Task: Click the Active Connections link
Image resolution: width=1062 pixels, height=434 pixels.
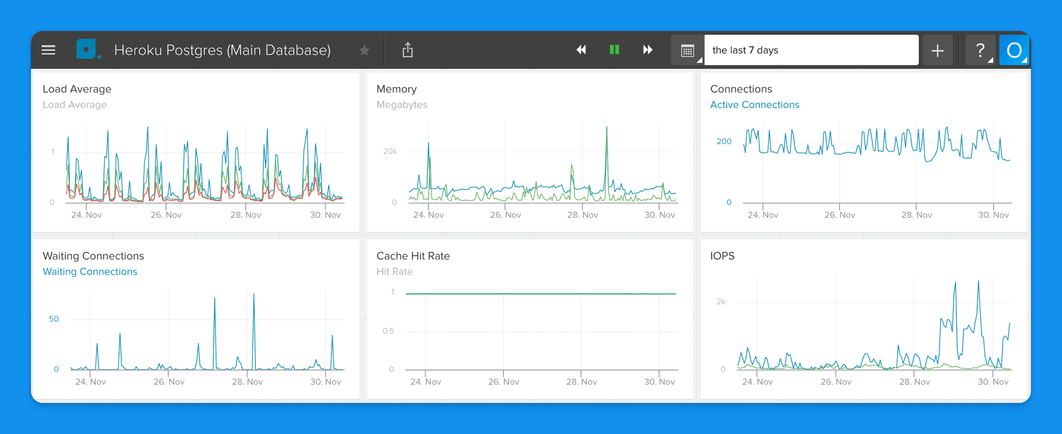Action: 755,105
